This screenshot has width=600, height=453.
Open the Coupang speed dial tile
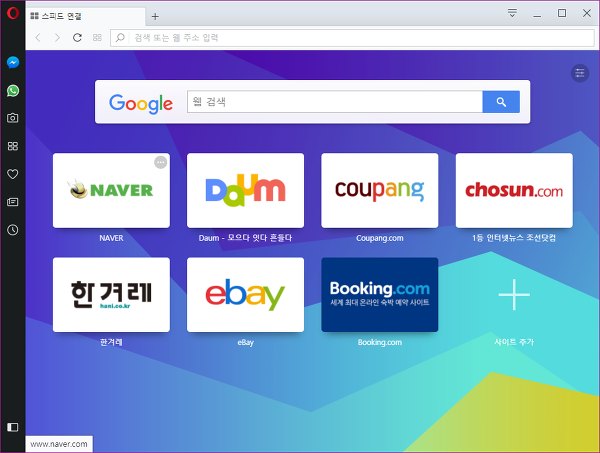pos(380,191)
